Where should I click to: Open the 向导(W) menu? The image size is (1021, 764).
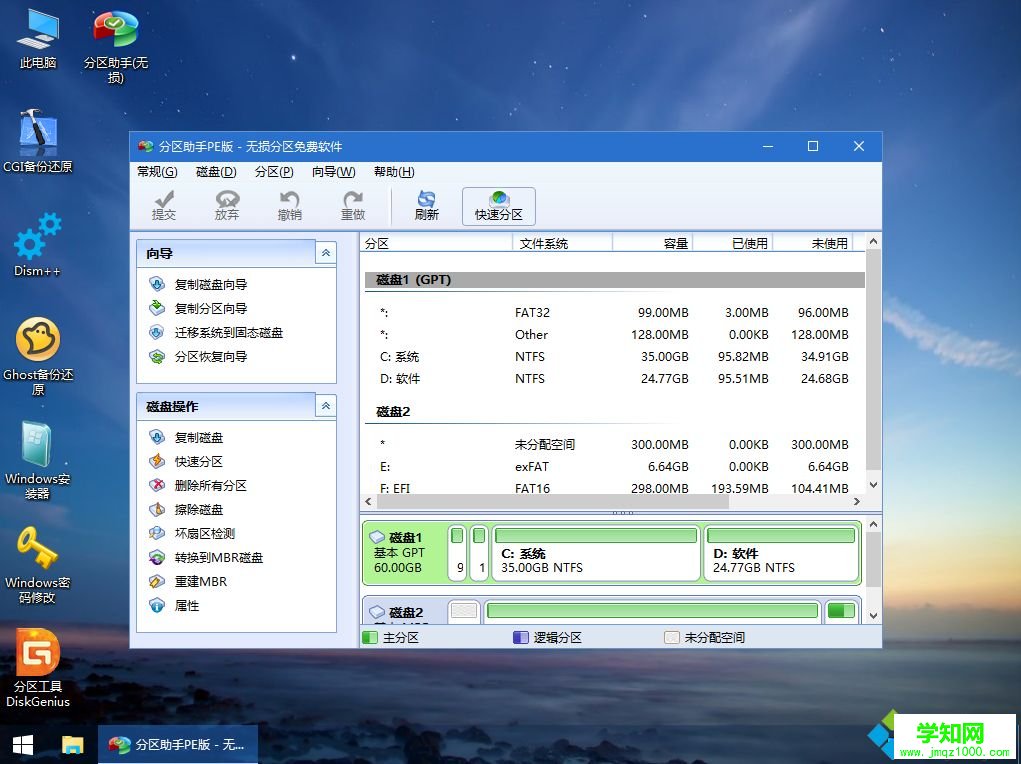tap(333, 171)
